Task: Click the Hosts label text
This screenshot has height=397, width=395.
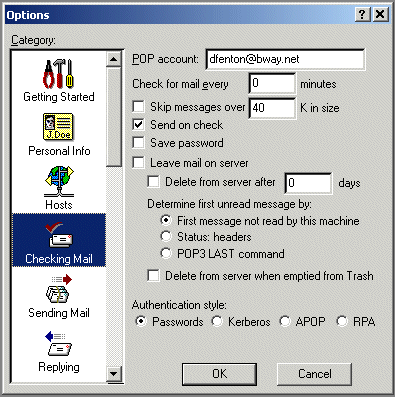Action: 59,204
